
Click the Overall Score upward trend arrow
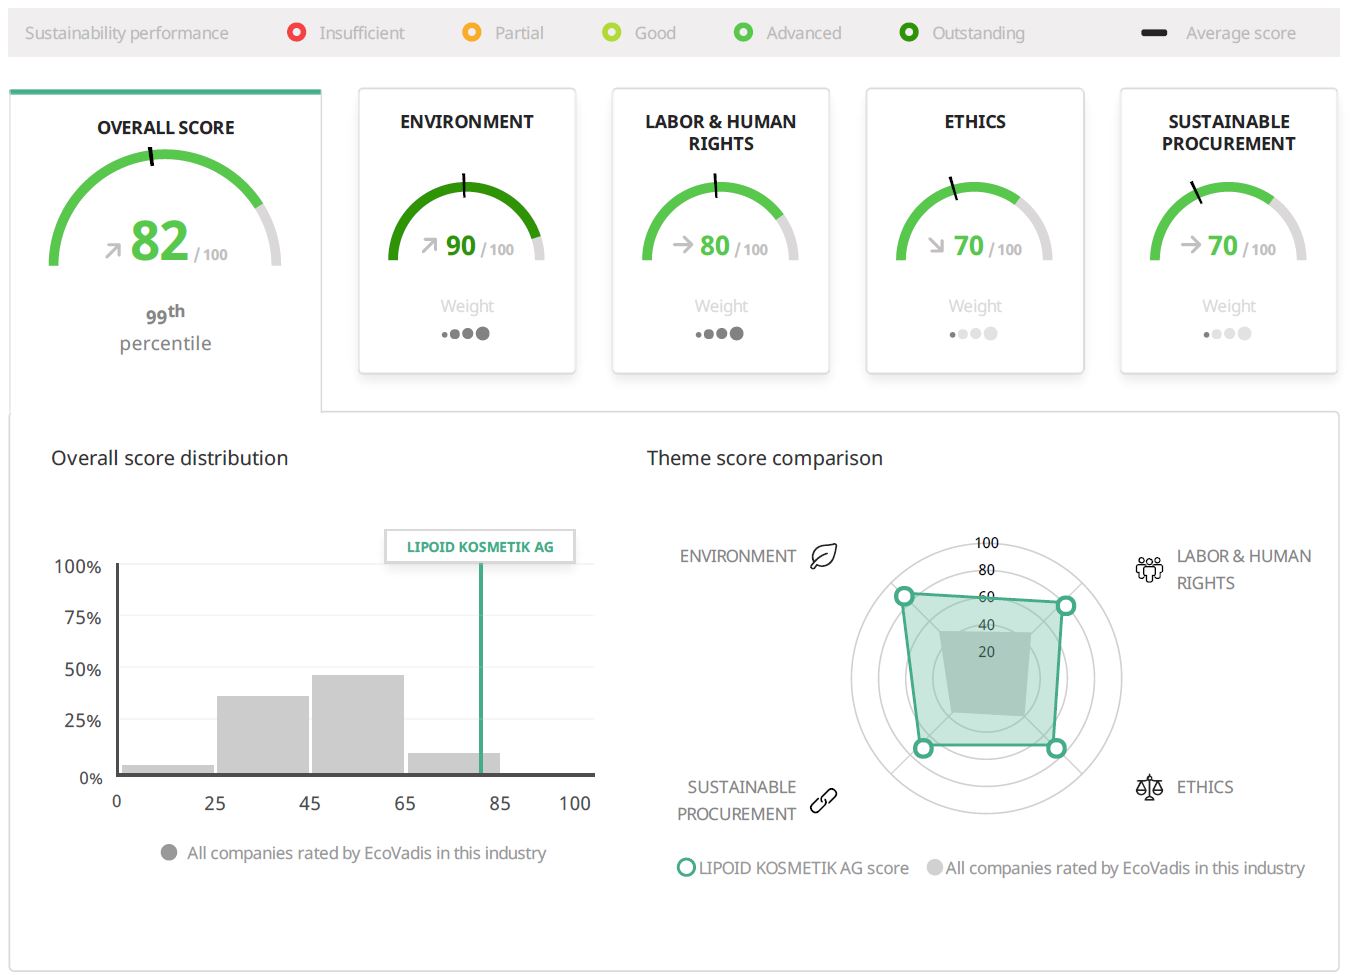(113, 251)
